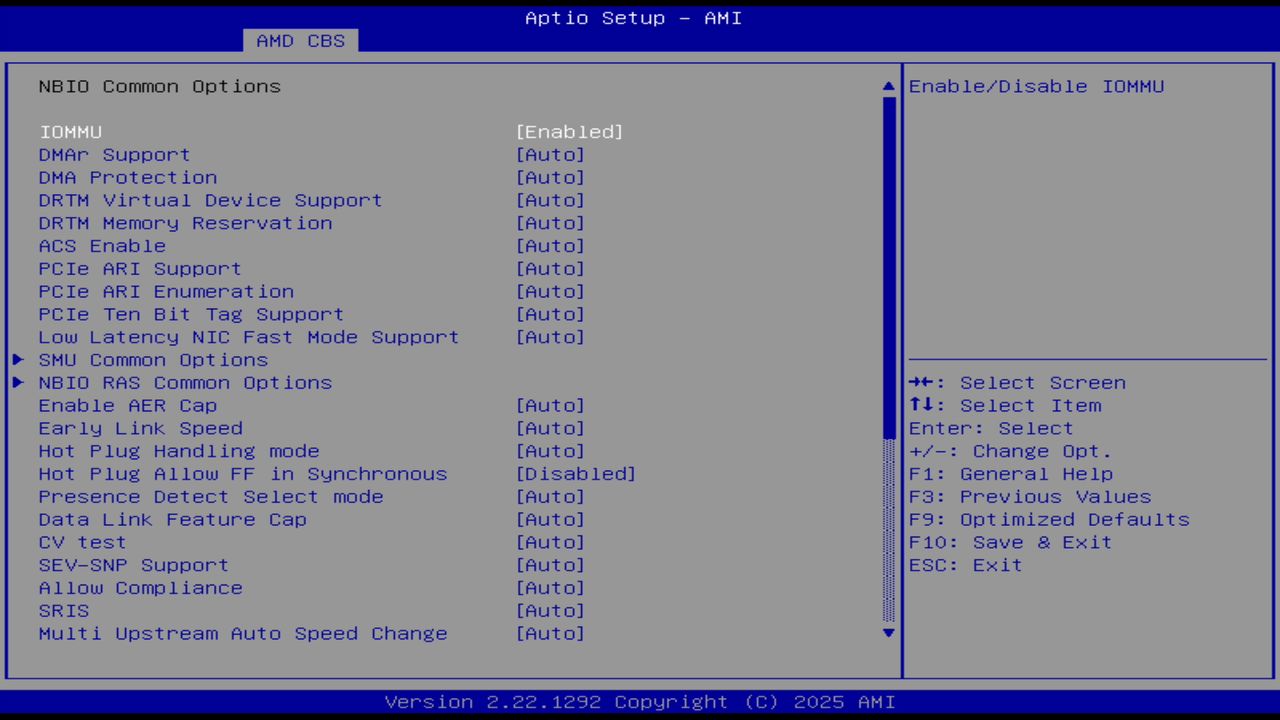Click the lower dotted scrollbar track

click(888, 530)
